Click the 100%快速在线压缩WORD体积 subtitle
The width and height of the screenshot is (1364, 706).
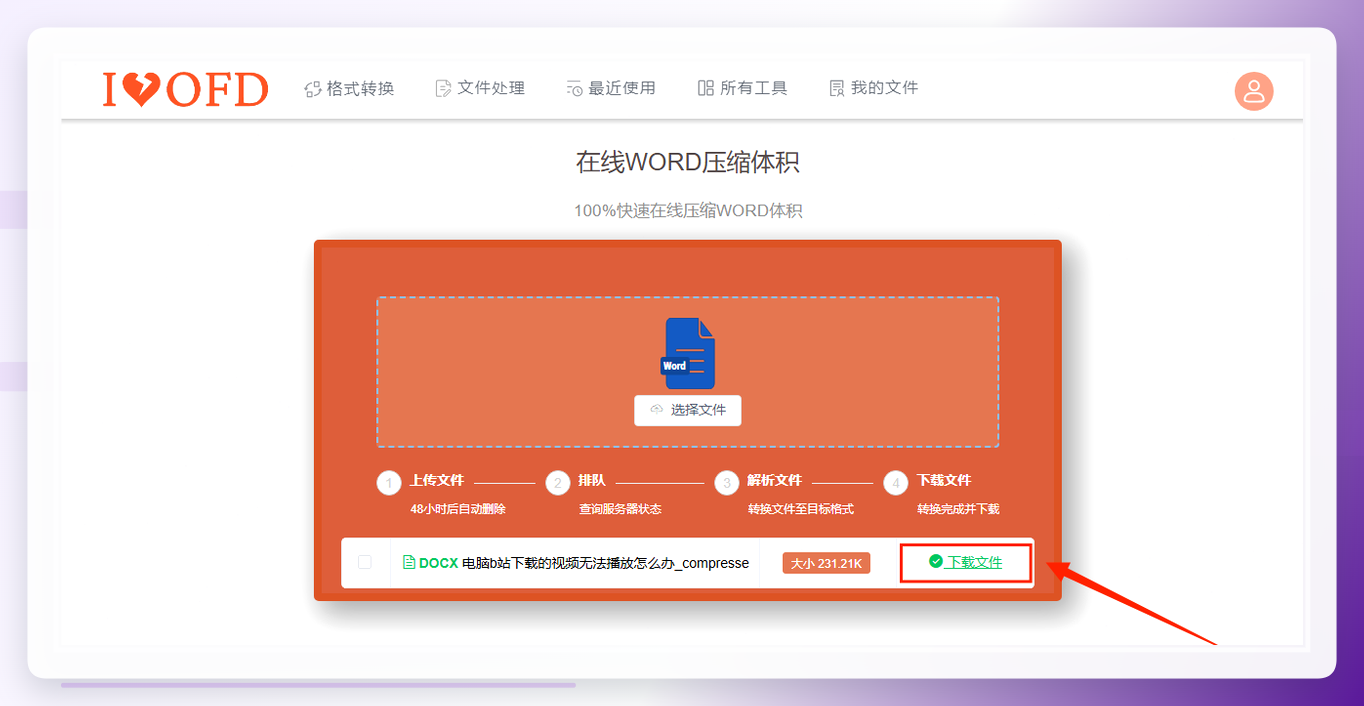click(688, 211)
